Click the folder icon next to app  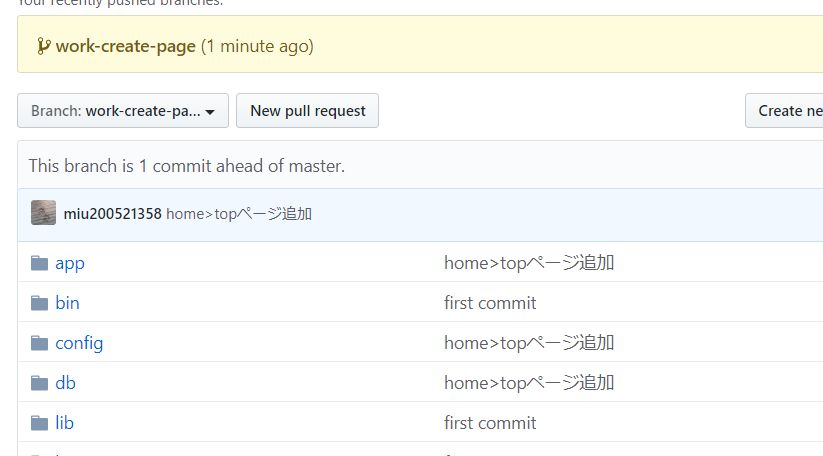39,263
